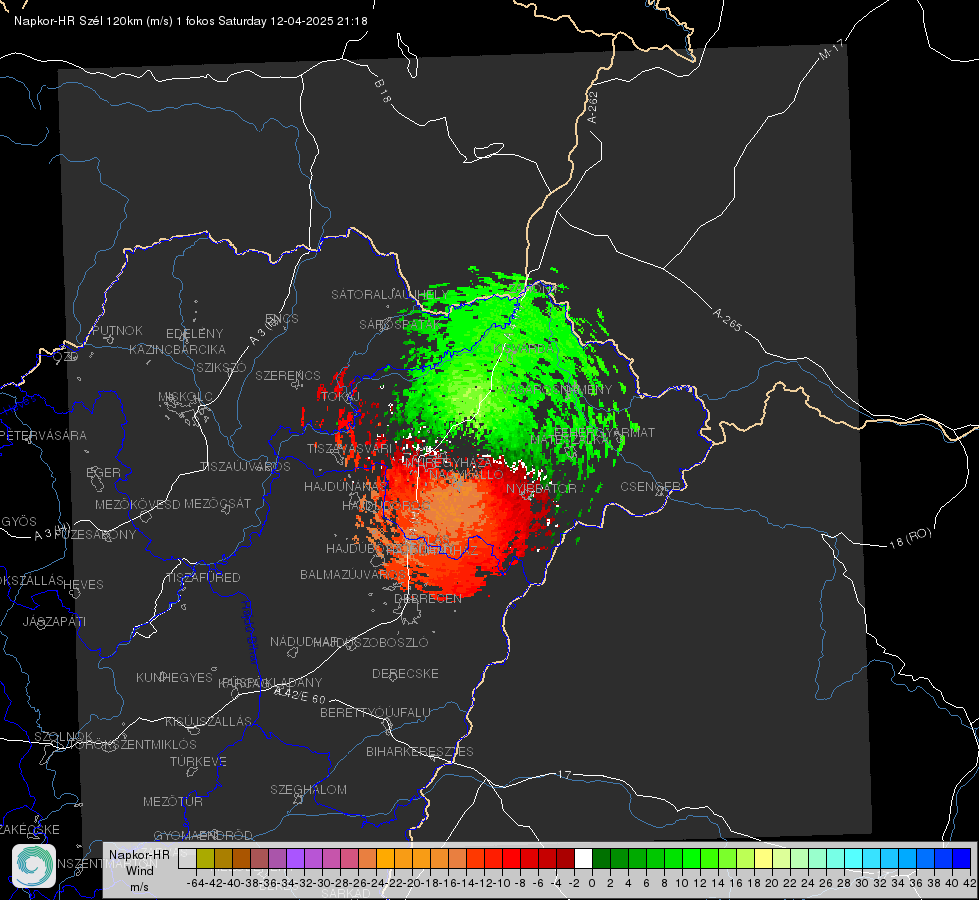Click the B 18 road label
979x900 pixels.
382,91
